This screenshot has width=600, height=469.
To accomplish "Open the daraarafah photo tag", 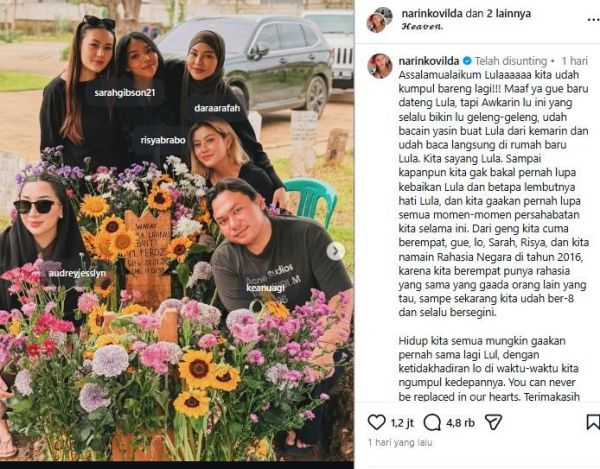I will pos(217,108).
